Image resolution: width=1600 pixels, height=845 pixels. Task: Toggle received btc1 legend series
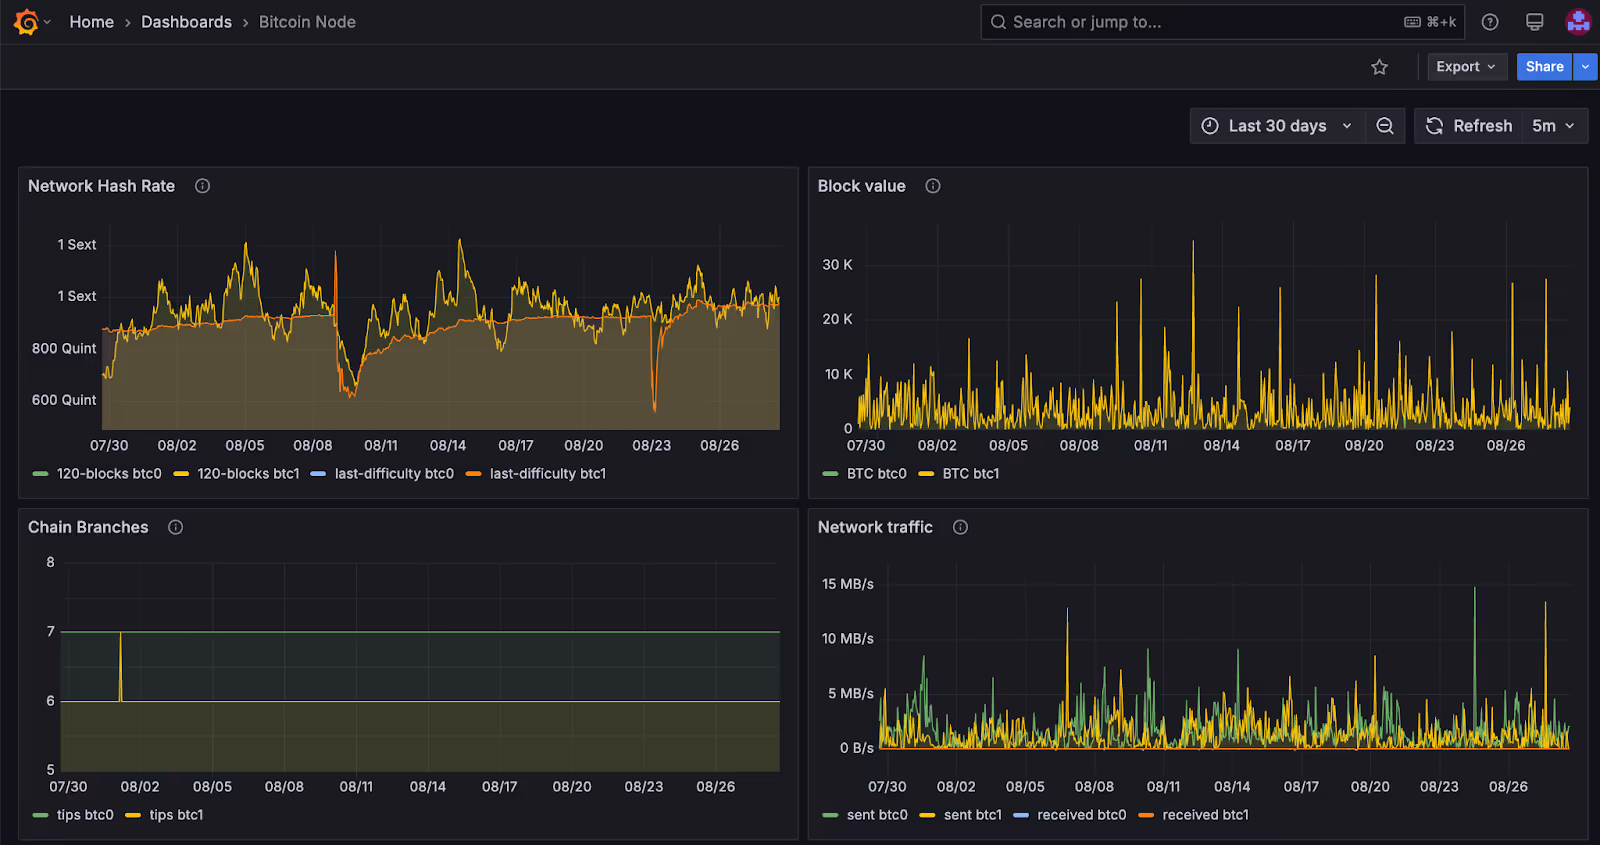(x=1205, y=815)
